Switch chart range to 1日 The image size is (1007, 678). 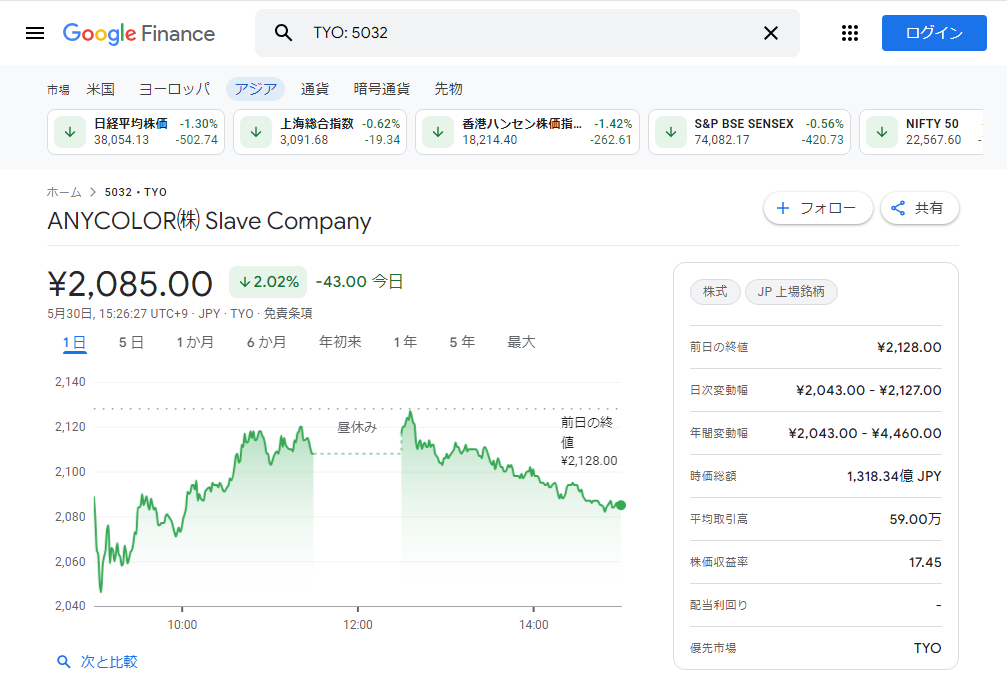pos(74,342)
